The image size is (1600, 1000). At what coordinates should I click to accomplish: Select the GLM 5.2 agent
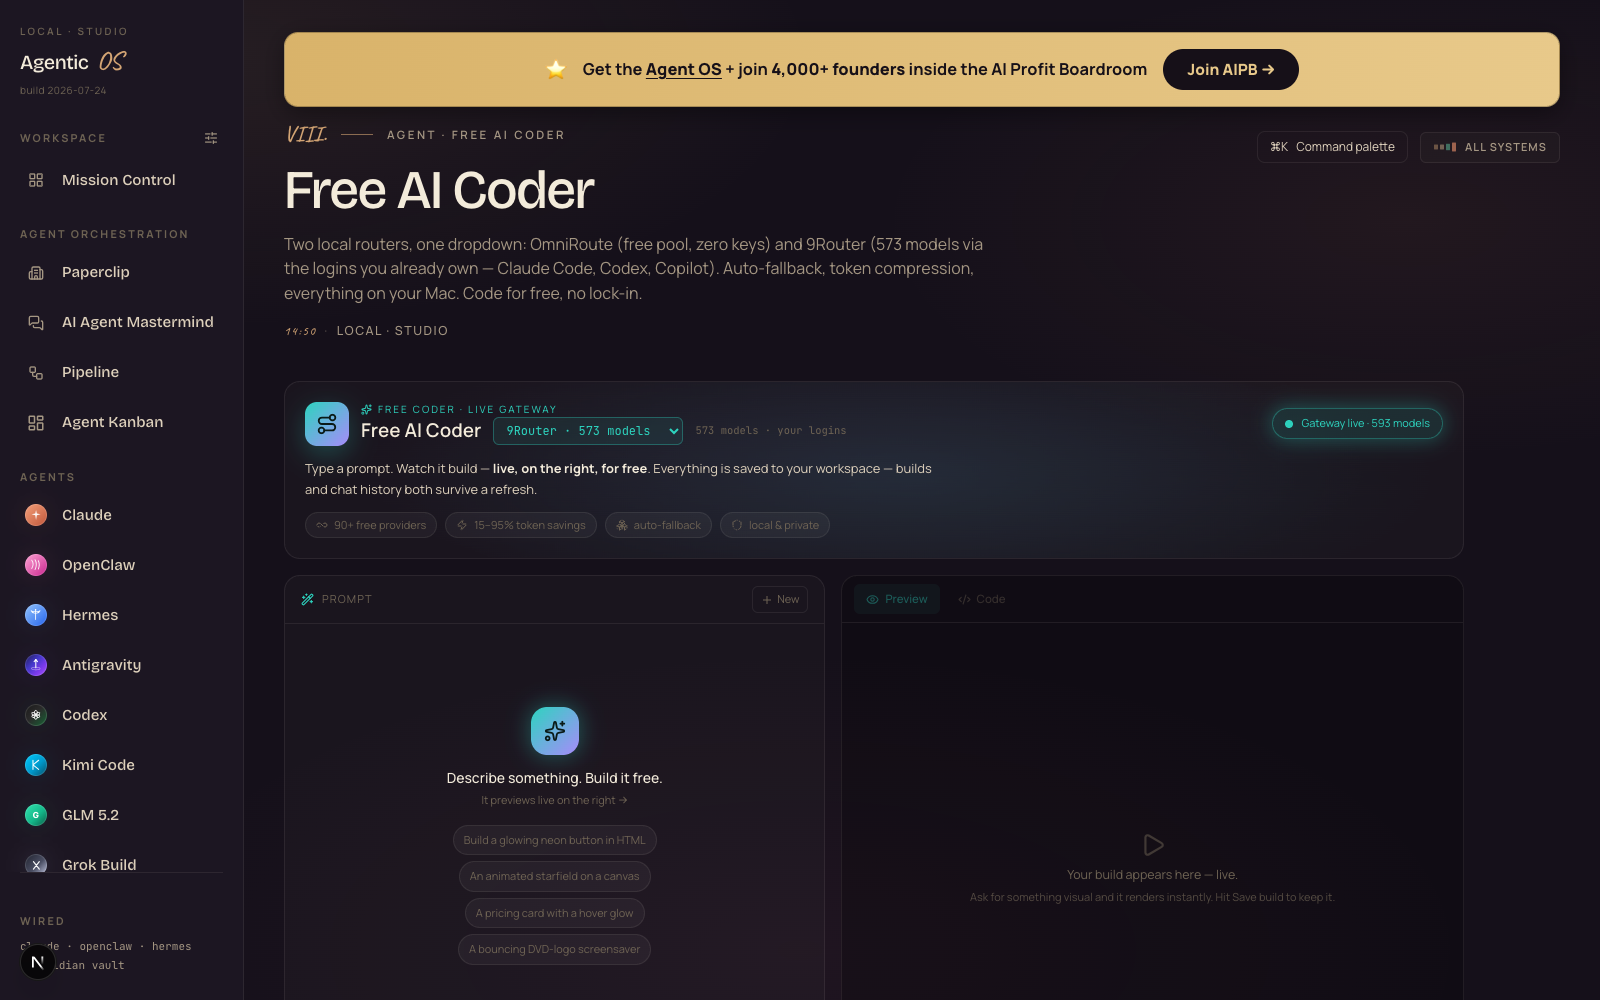pos(122,815)
